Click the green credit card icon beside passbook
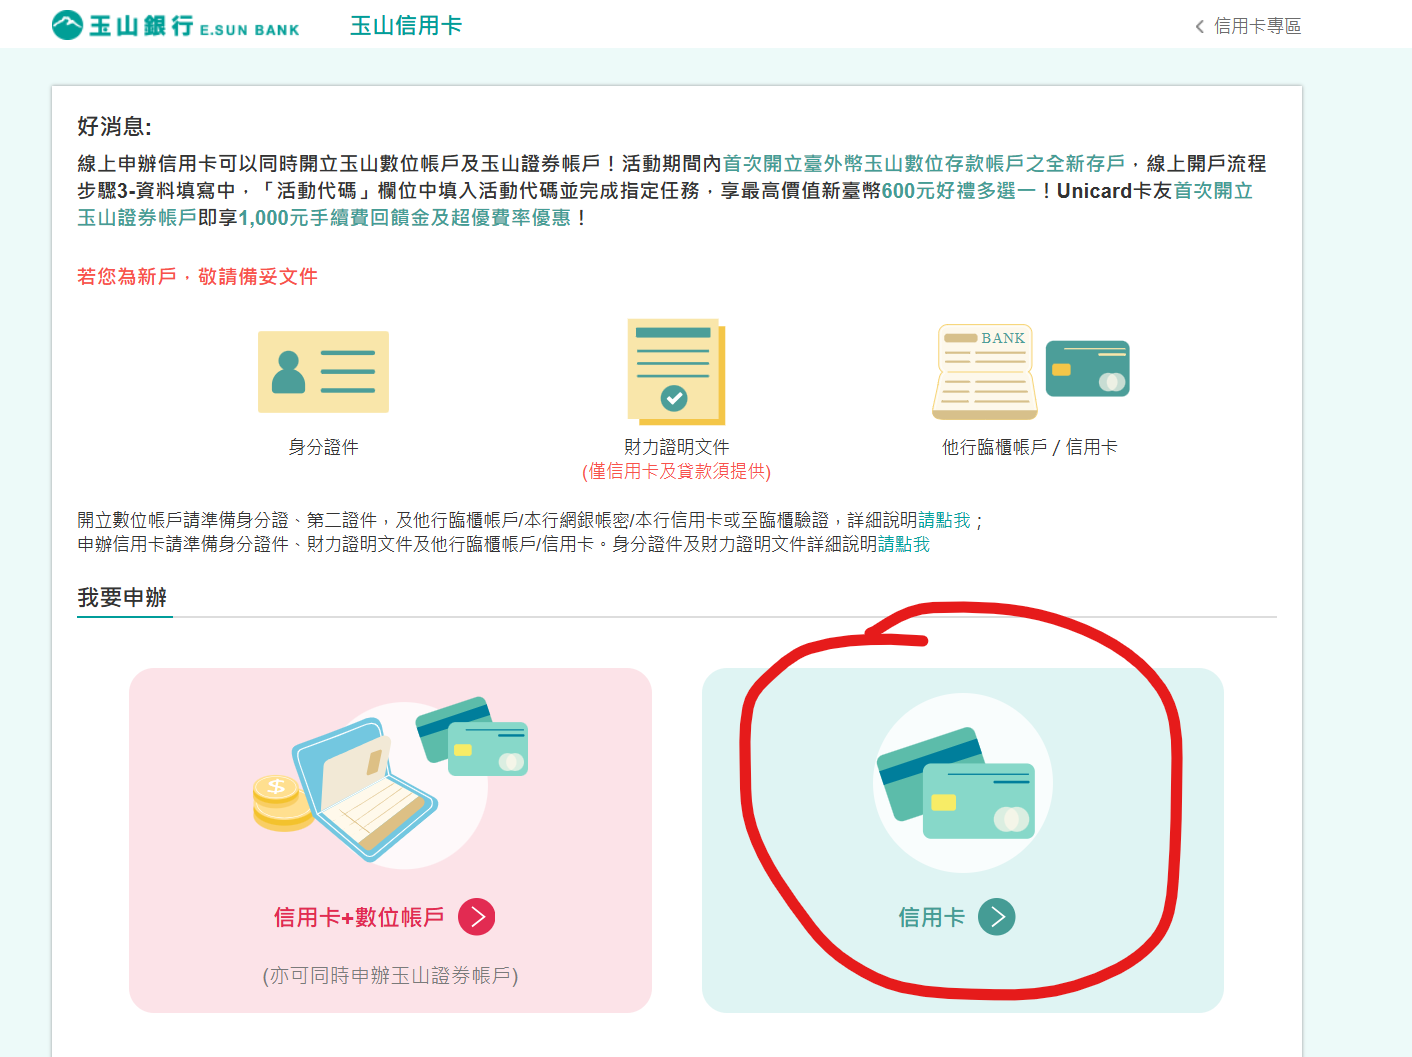This screenshot has height=1057, width=1412. click(x=1087, y=368)
